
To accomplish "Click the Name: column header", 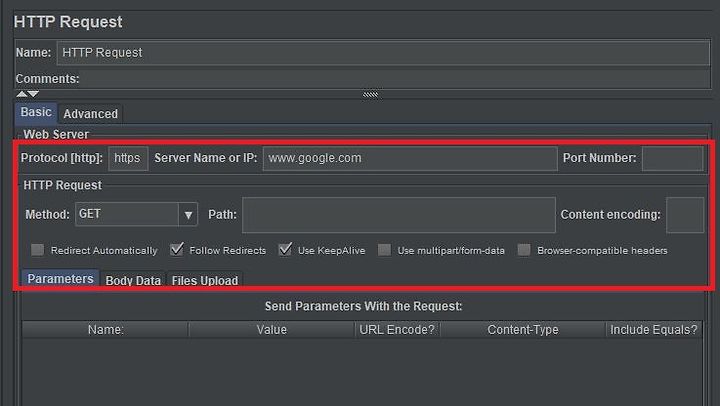I will click(105, 329).
